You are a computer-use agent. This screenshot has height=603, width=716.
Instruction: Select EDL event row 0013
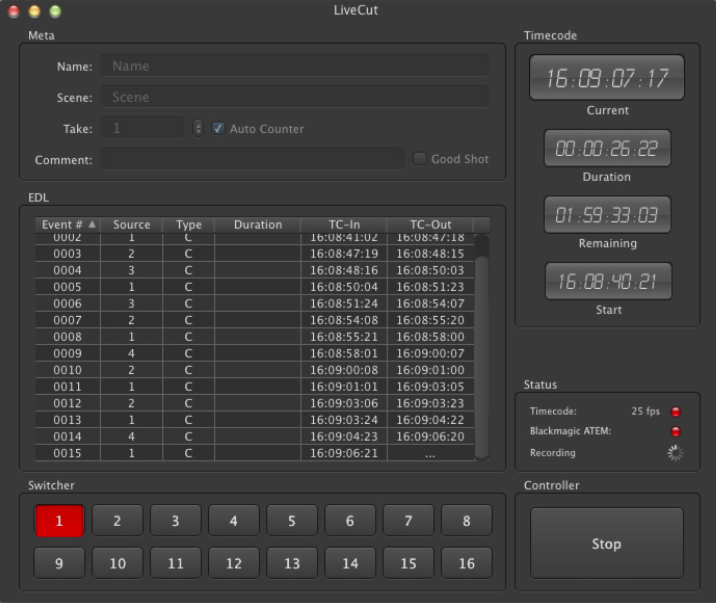coord(255,420)
